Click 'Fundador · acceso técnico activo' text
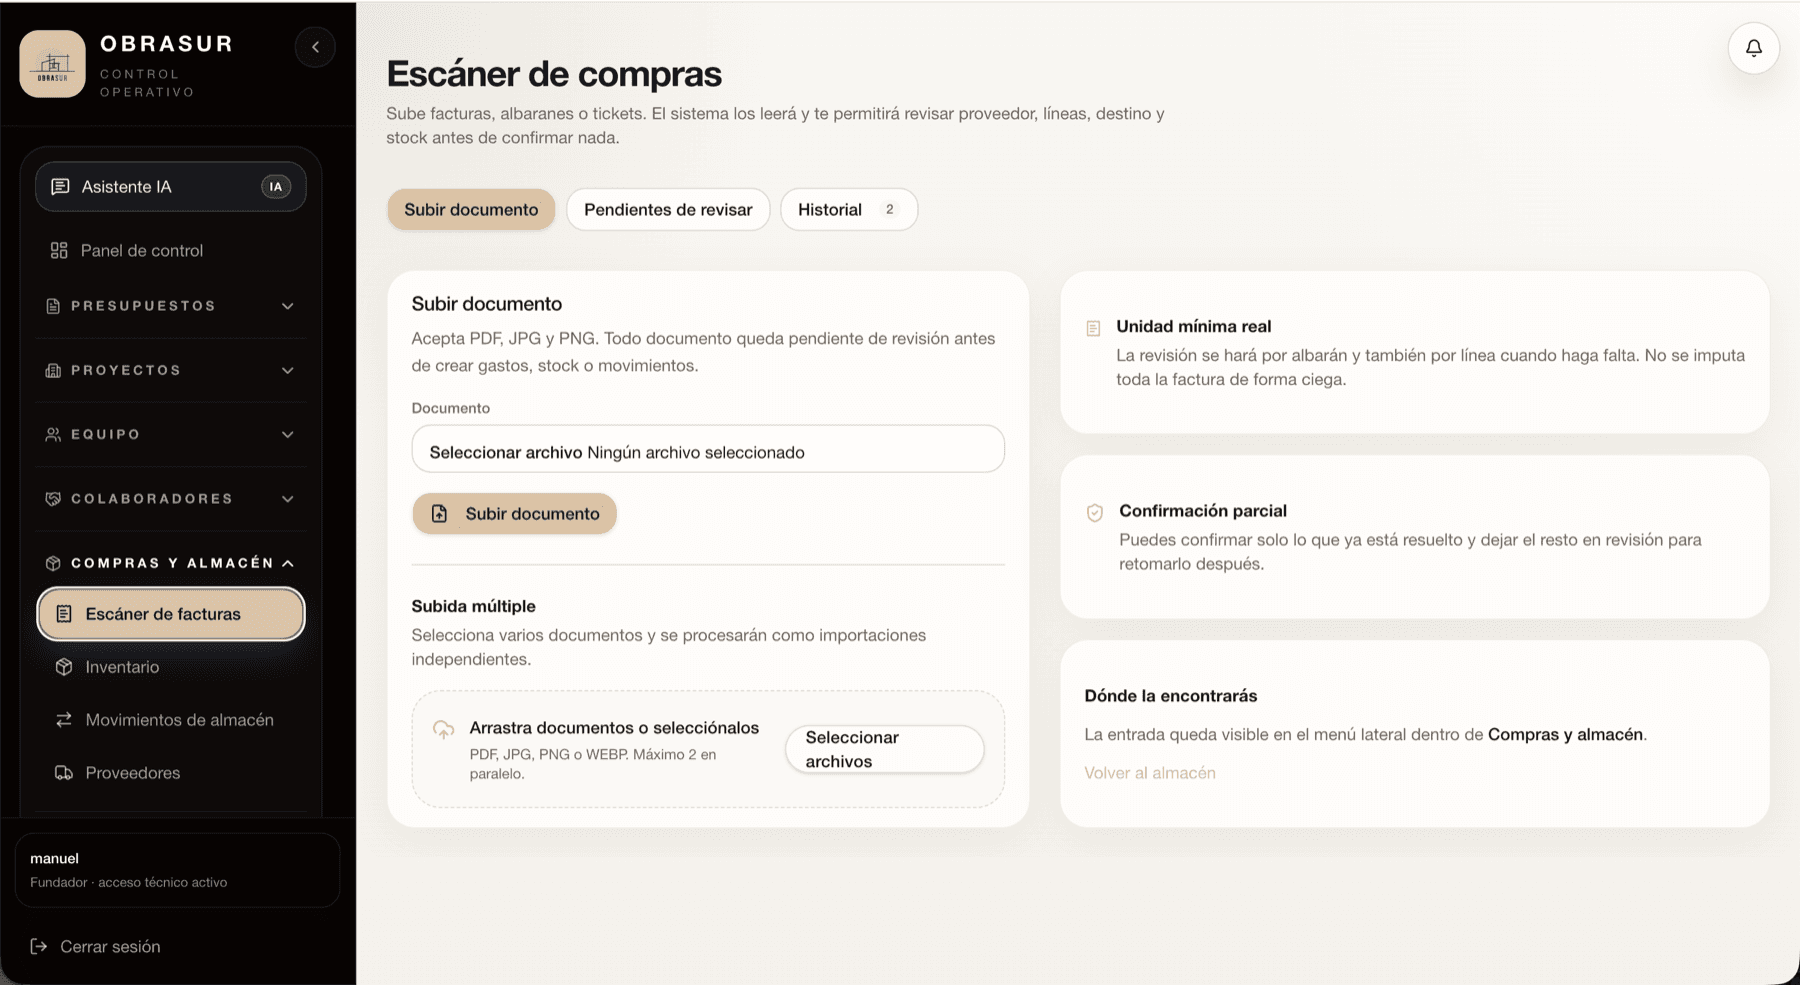Viewport: 1800px width, 985px height. 128,882
